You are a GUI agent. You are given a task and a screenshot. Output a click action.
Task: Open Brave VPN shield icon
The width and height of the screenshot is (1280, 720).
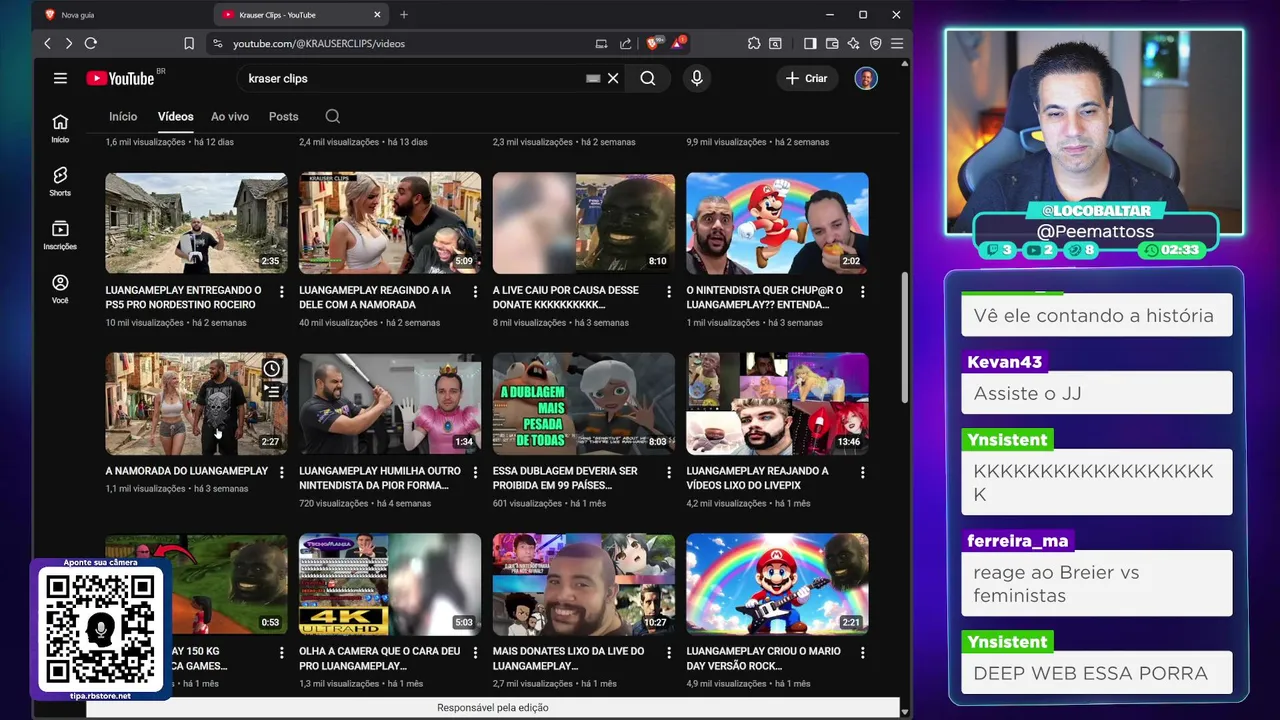[875, 43]
